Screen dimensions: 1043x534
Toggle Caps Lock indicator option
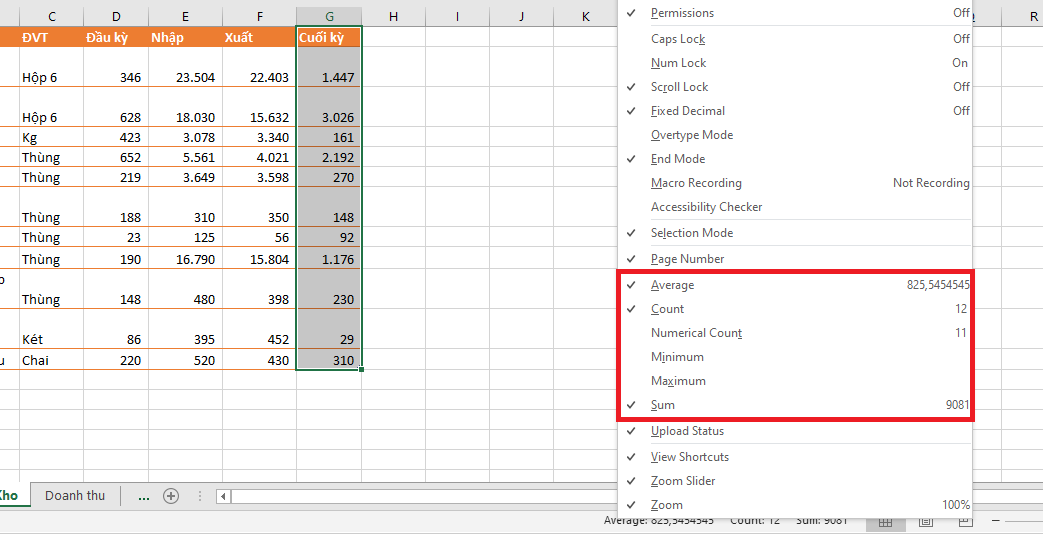677,39
